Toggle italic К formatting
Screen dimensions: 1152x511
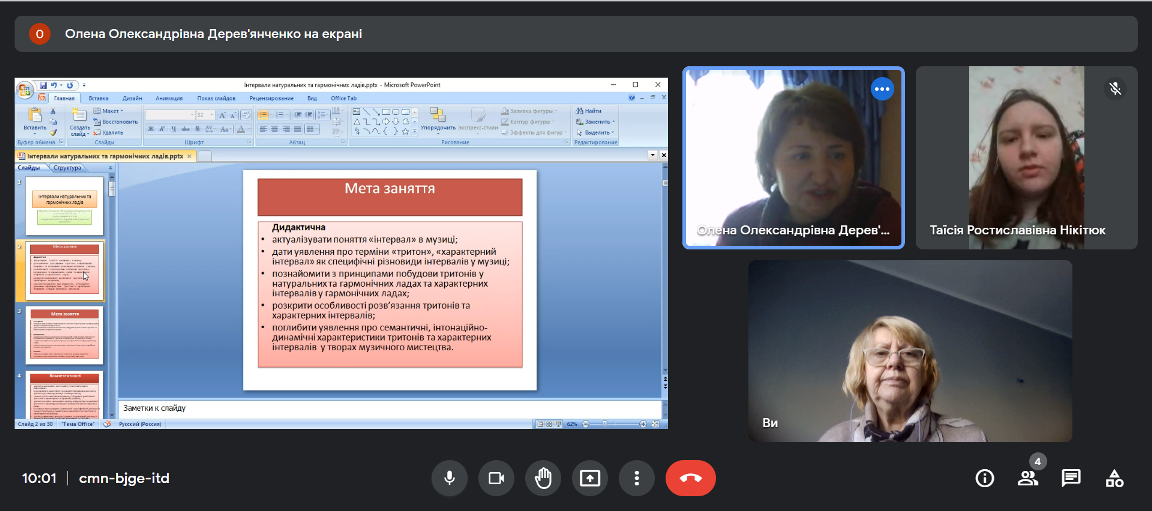click(162, 128)
